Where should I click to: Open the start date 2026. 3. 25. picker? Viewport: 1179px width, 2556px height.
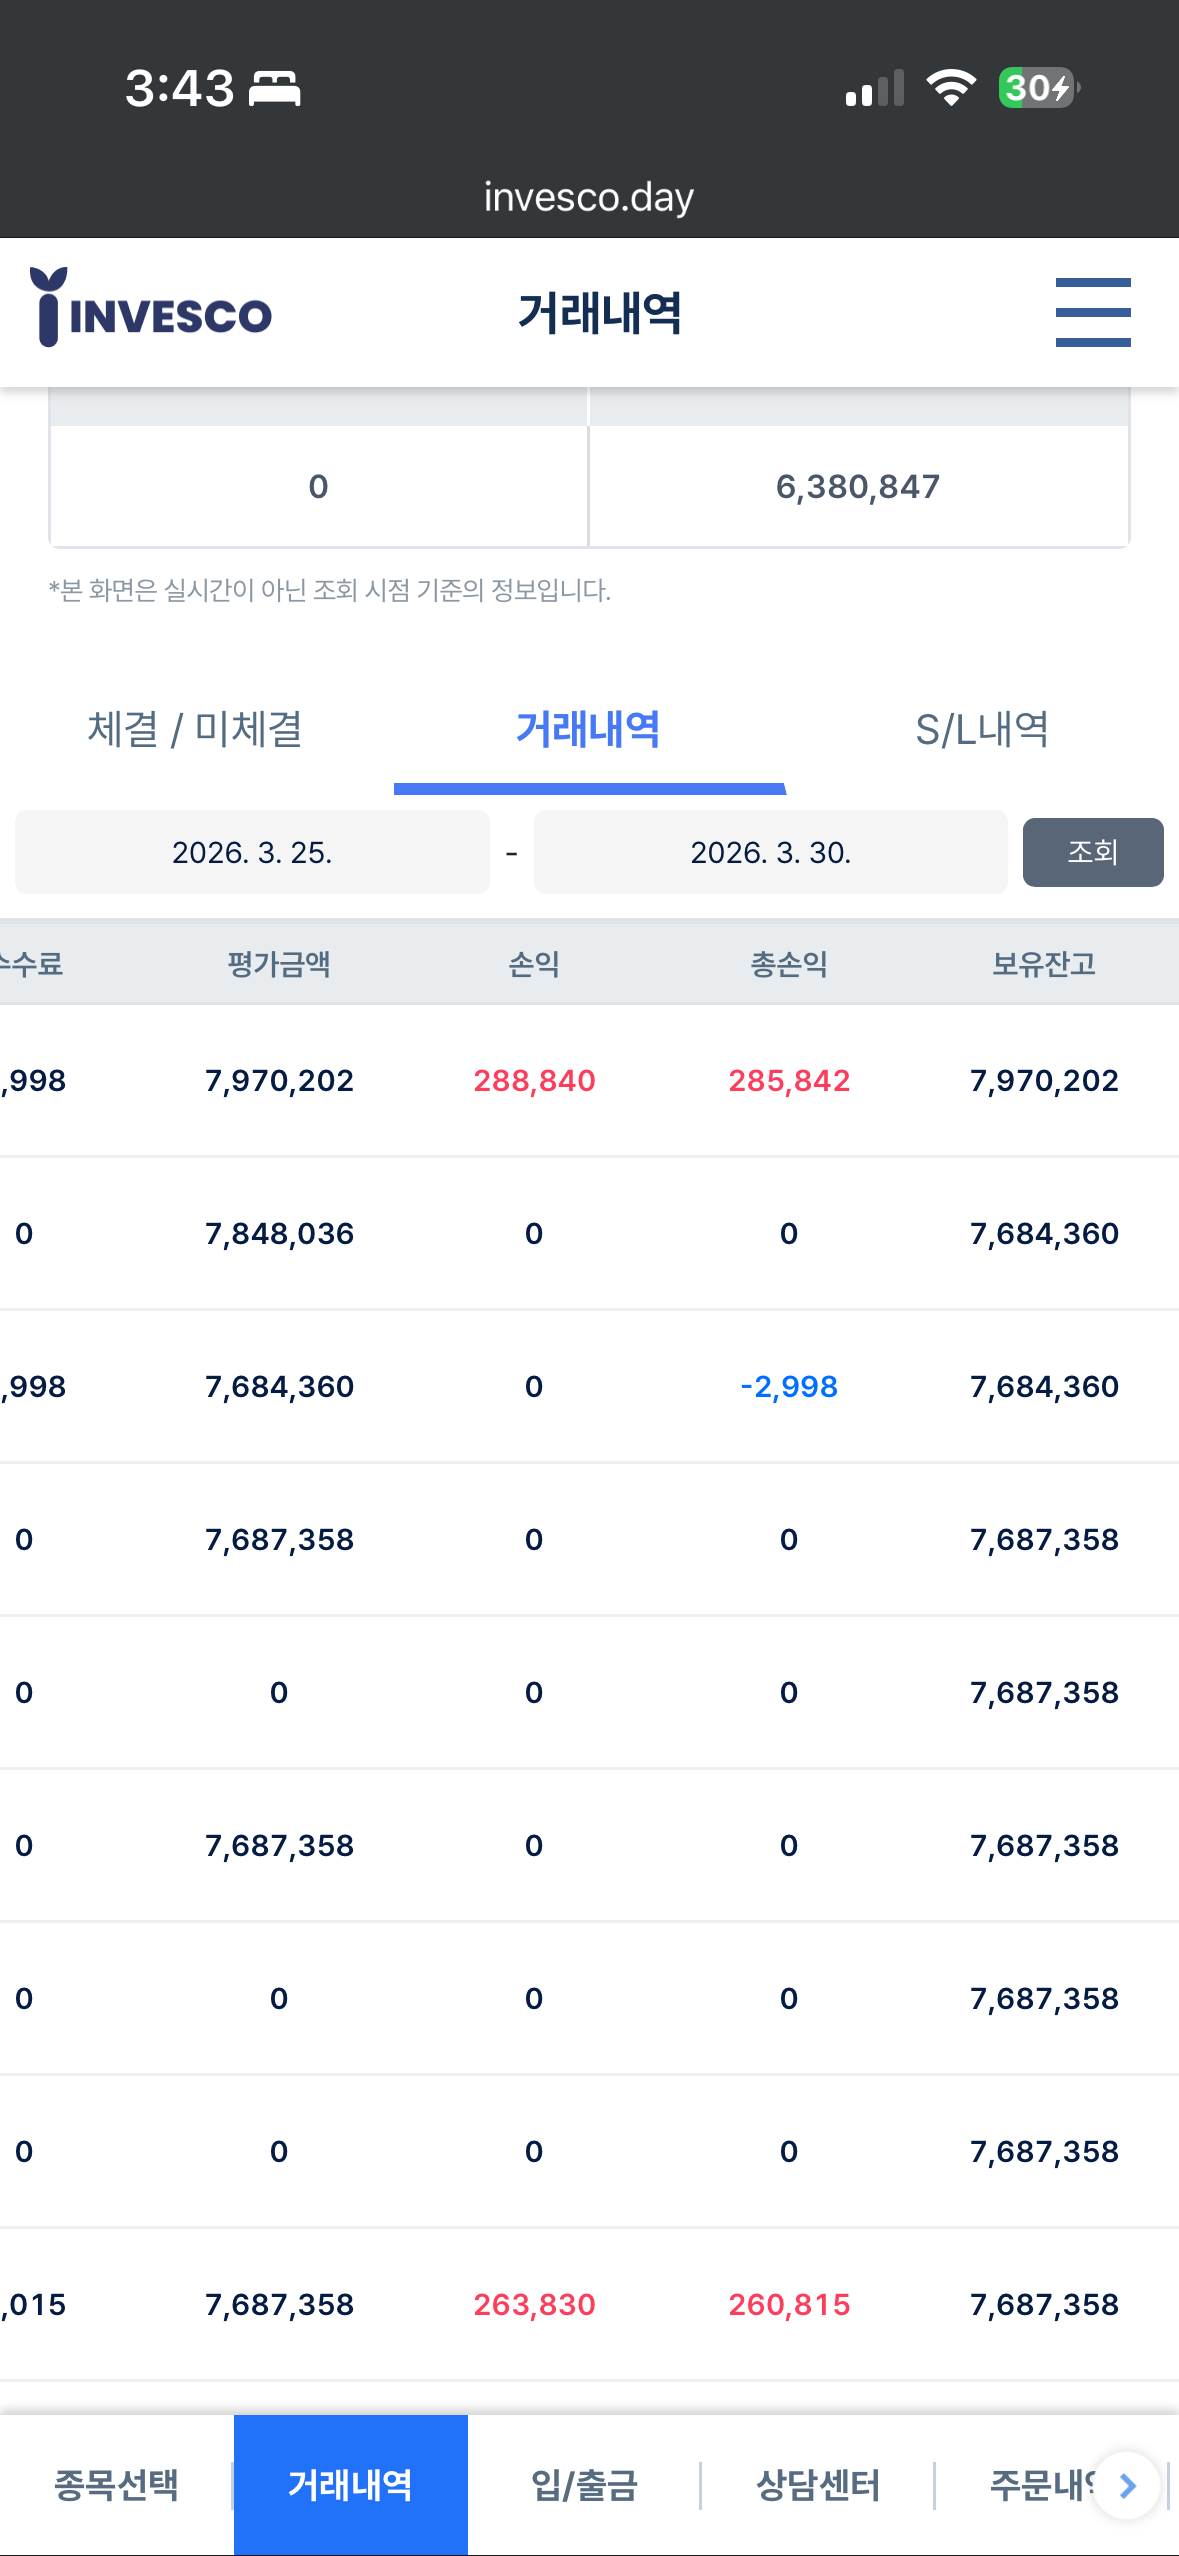[x=252, y=852]
